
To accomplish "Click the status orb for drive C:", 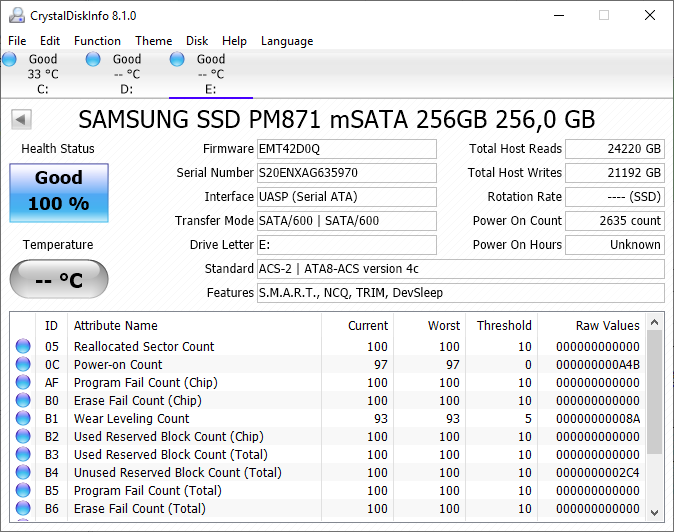I will click(9, 59).
